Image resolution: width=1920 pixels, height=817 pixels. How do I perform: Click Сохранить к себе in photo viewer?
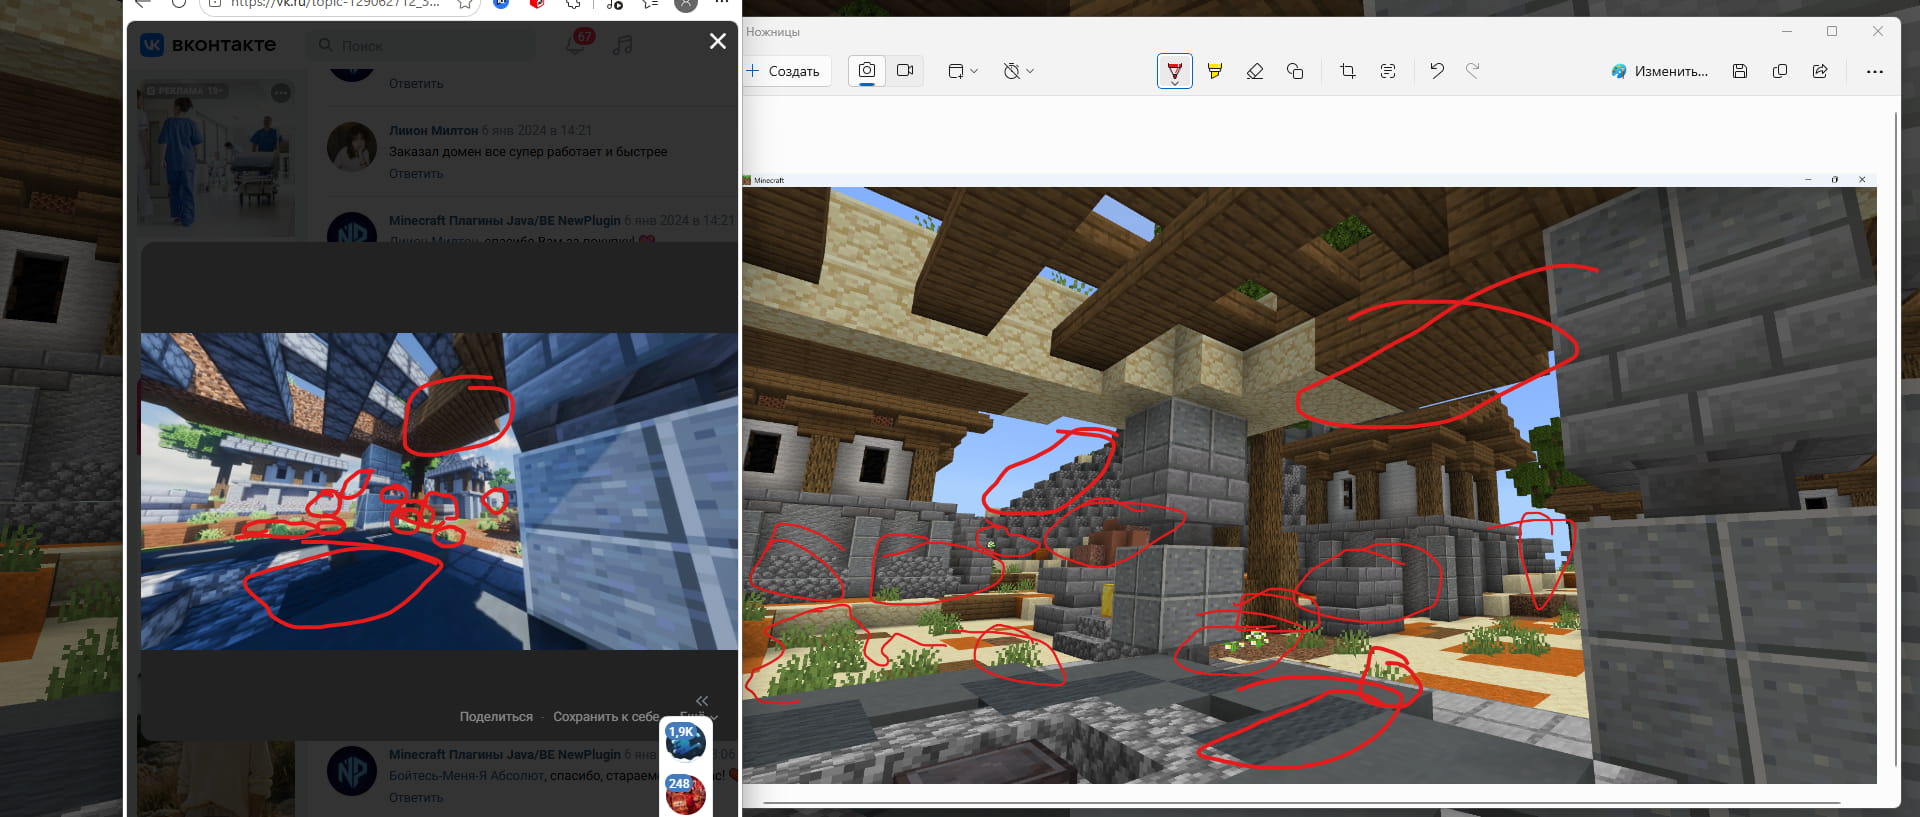tap(606, 717)
